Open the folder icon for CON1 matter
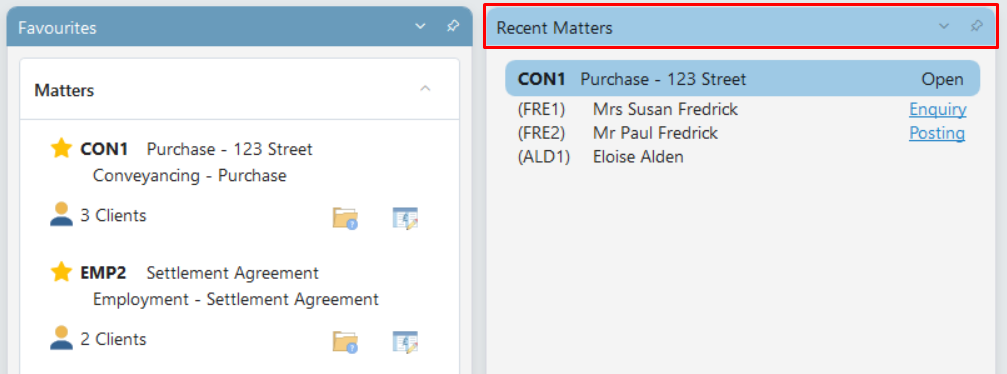1007x374 pixels. point(345,218)
